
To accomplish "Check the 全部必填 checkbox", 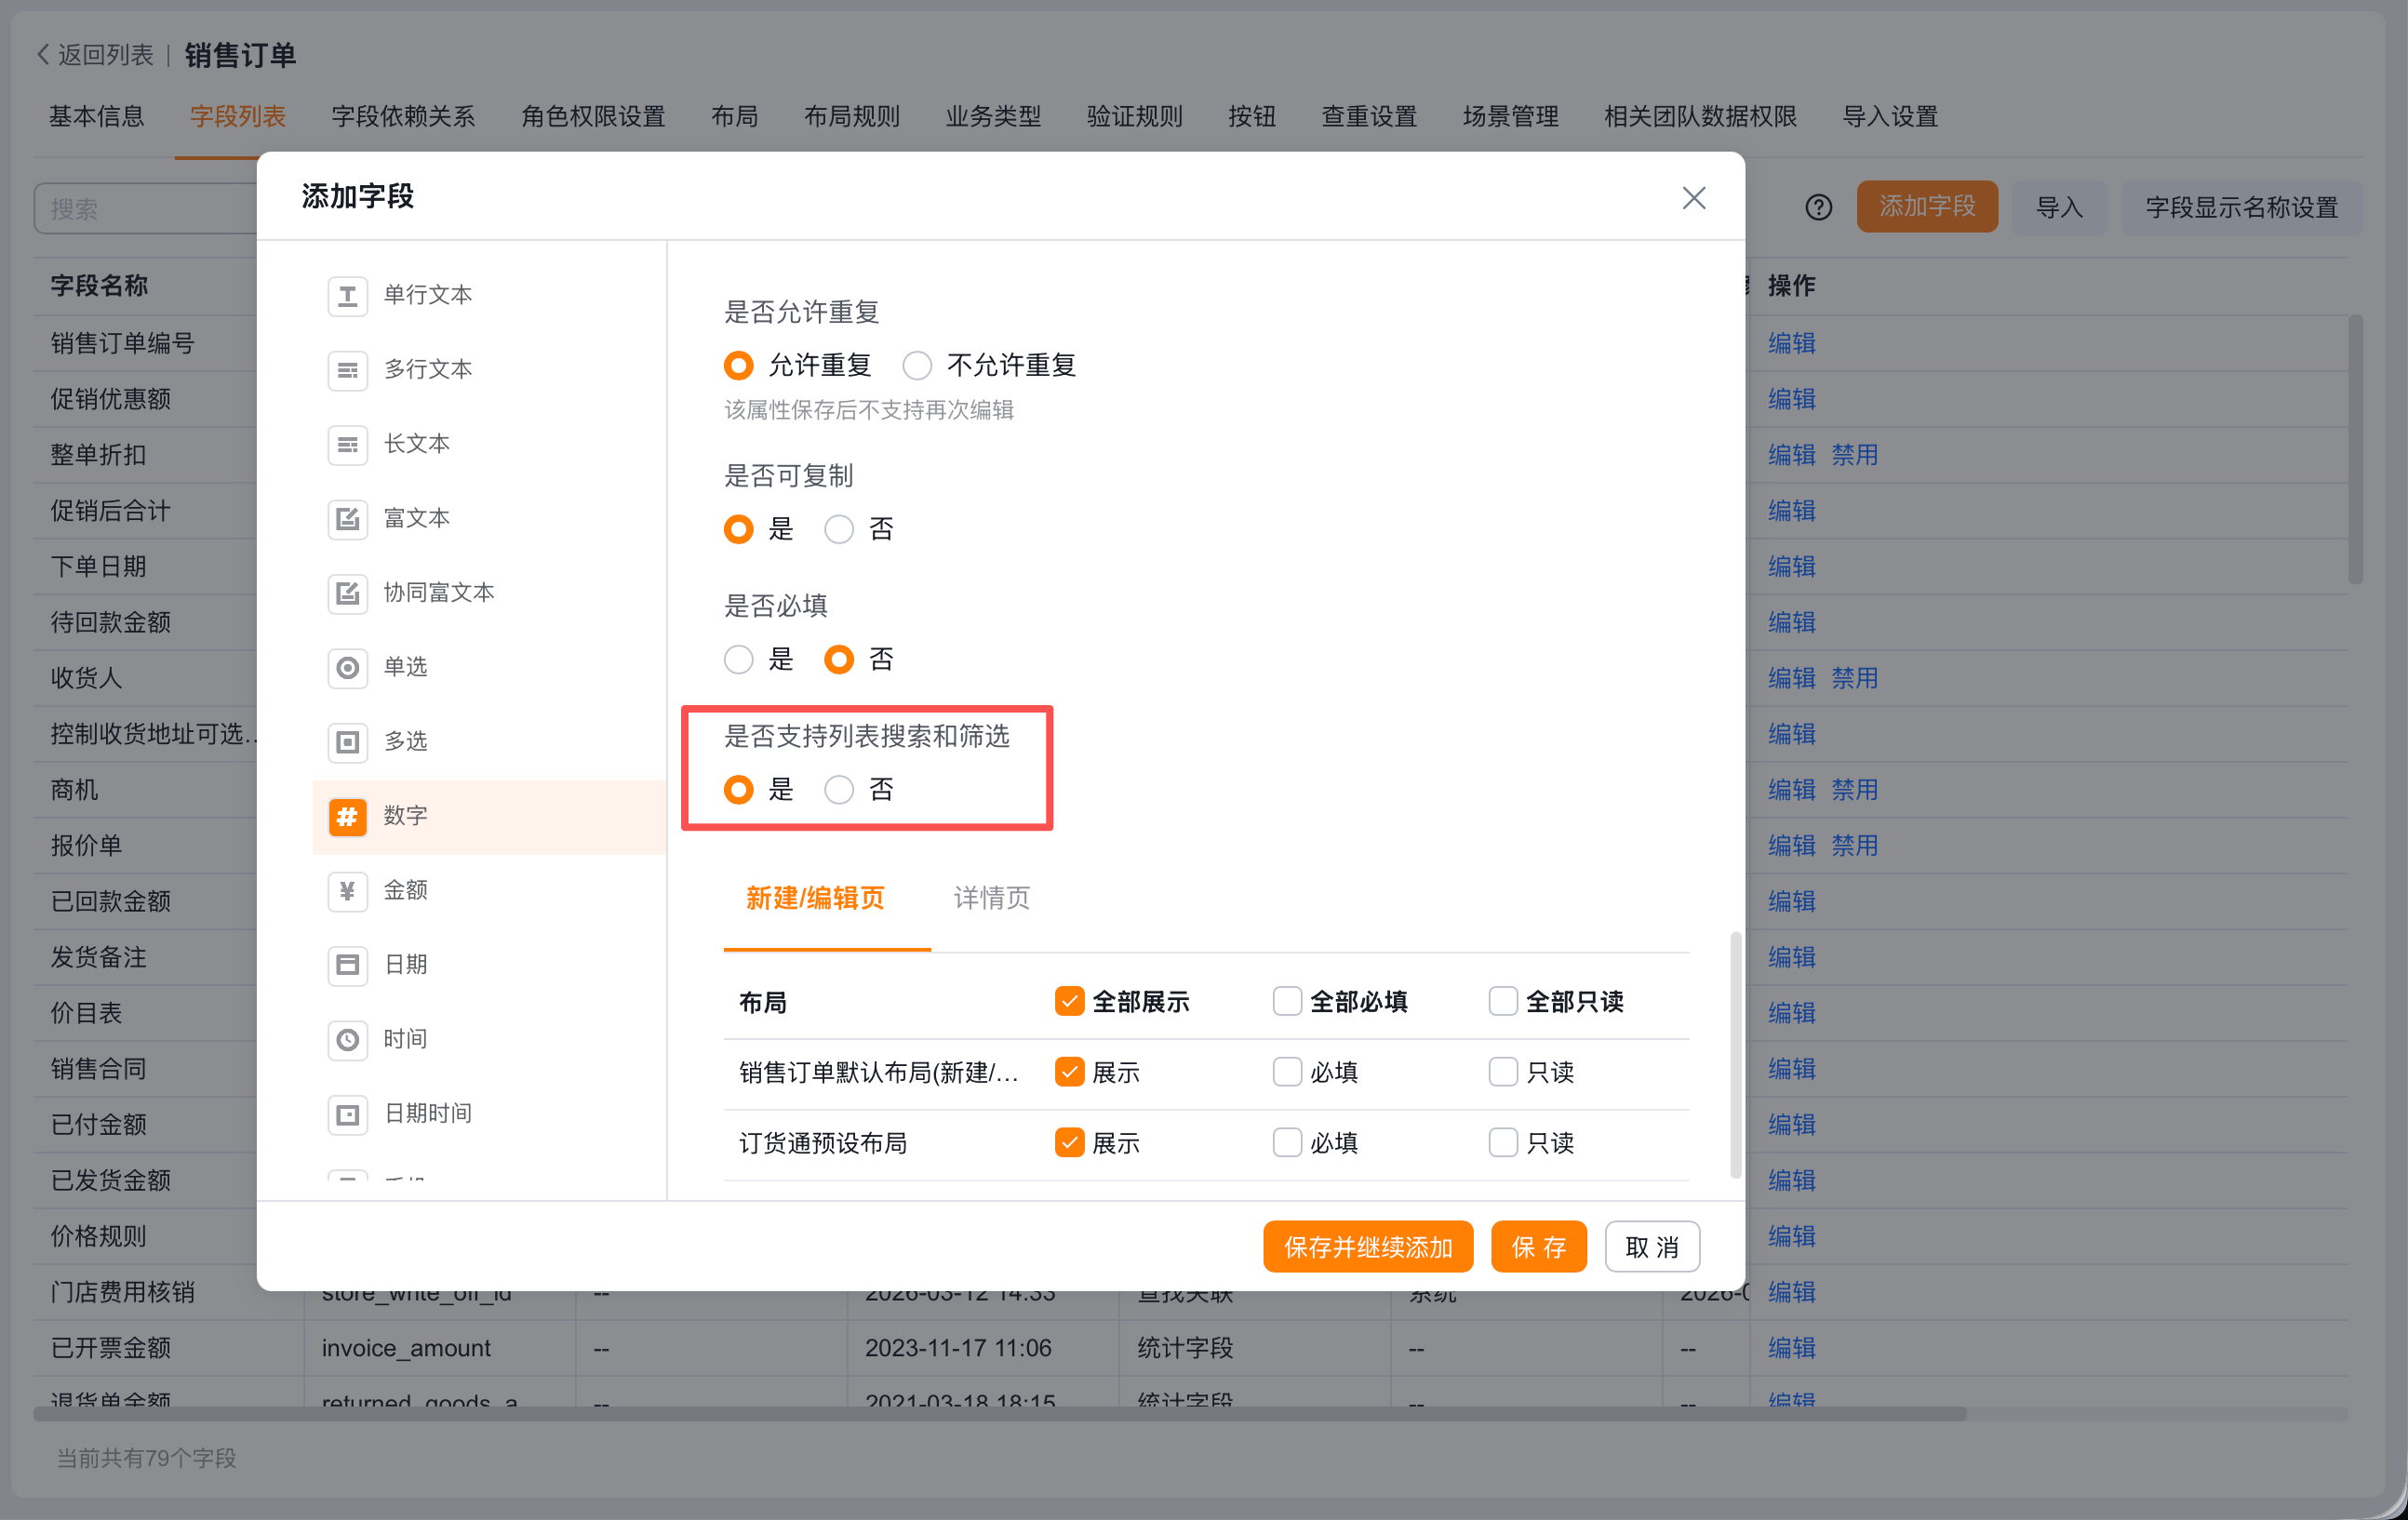I will pos(1286,1001).
